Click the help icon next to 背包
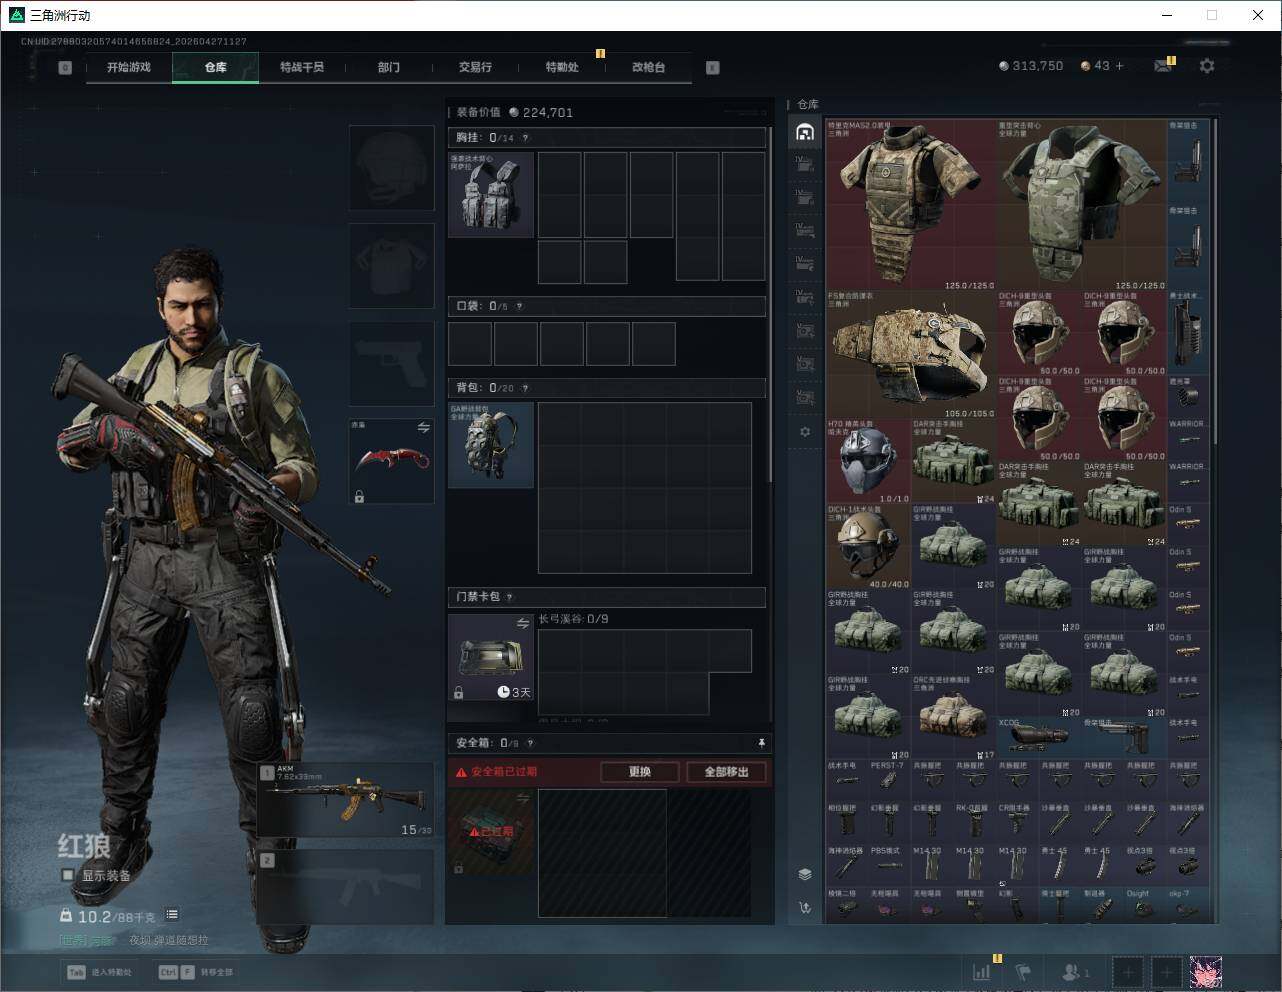Image resolution: width=1282 pixels, height=992 pixels. (525, 388)
